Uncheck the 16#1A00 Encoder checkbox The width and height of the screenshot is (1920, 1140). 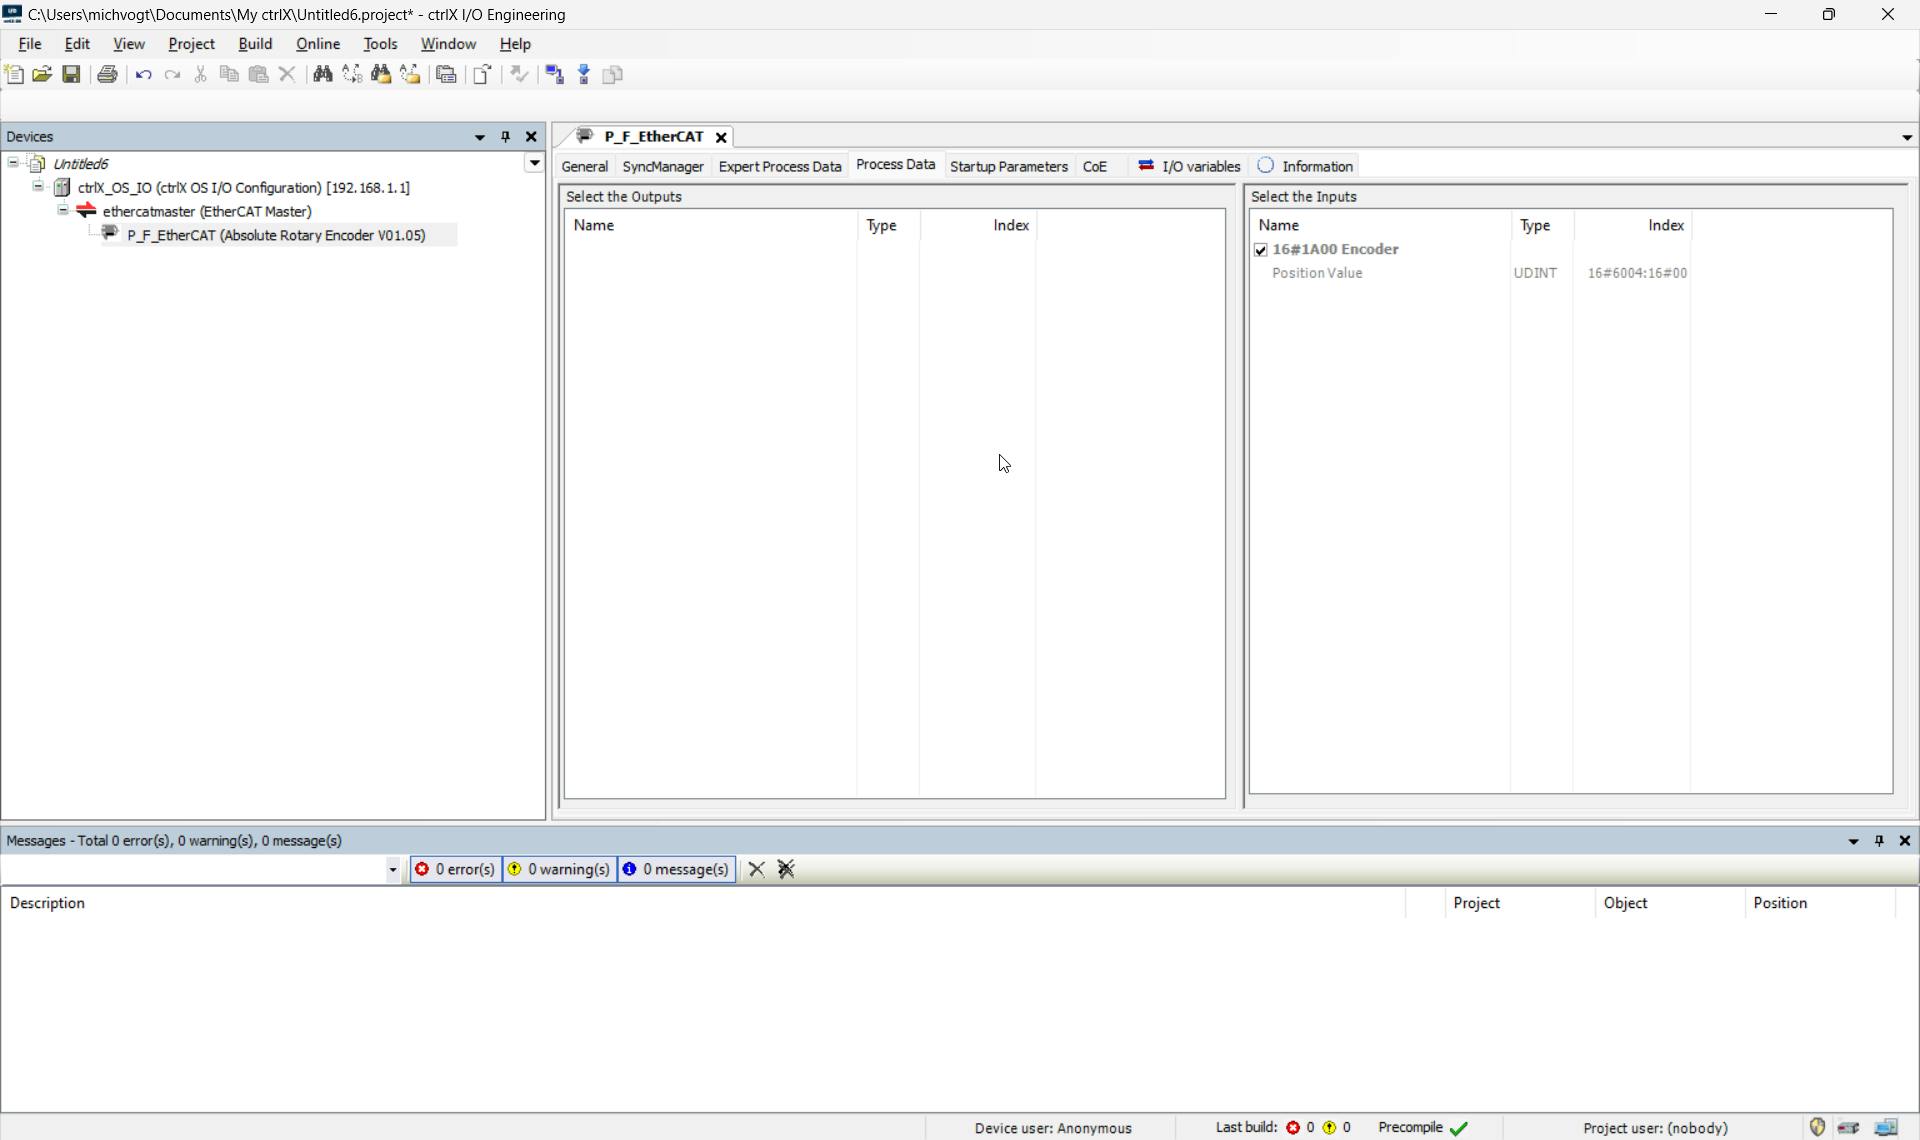click(1261, 250)
